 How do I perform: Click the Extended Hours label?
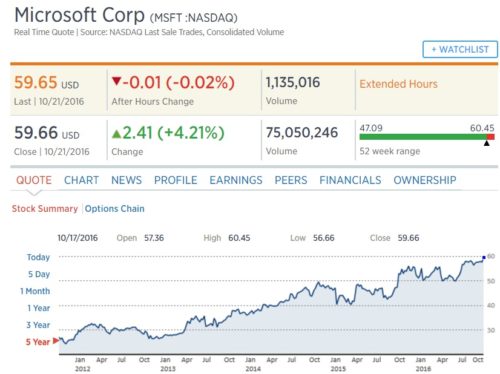398,84
